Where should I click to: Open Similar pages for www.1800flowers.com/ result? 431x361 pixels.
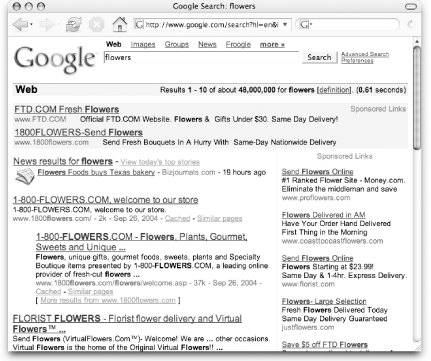tap(220, 219)
